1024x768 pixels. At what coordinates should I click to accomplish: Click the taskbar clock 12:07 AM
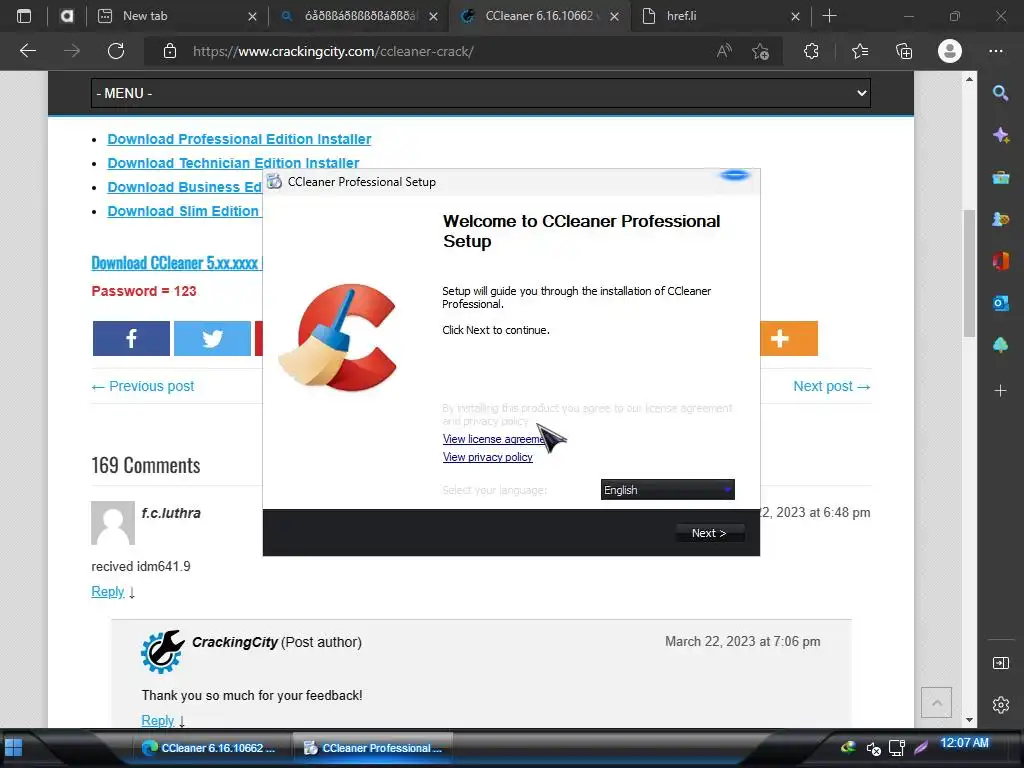point(964,743)
